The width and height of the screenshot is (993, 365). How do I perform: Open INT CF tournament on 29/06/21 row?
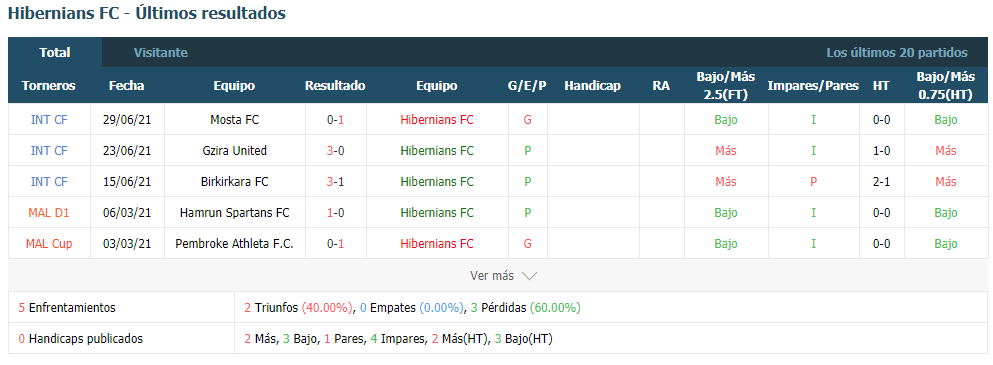click(49, 120)
